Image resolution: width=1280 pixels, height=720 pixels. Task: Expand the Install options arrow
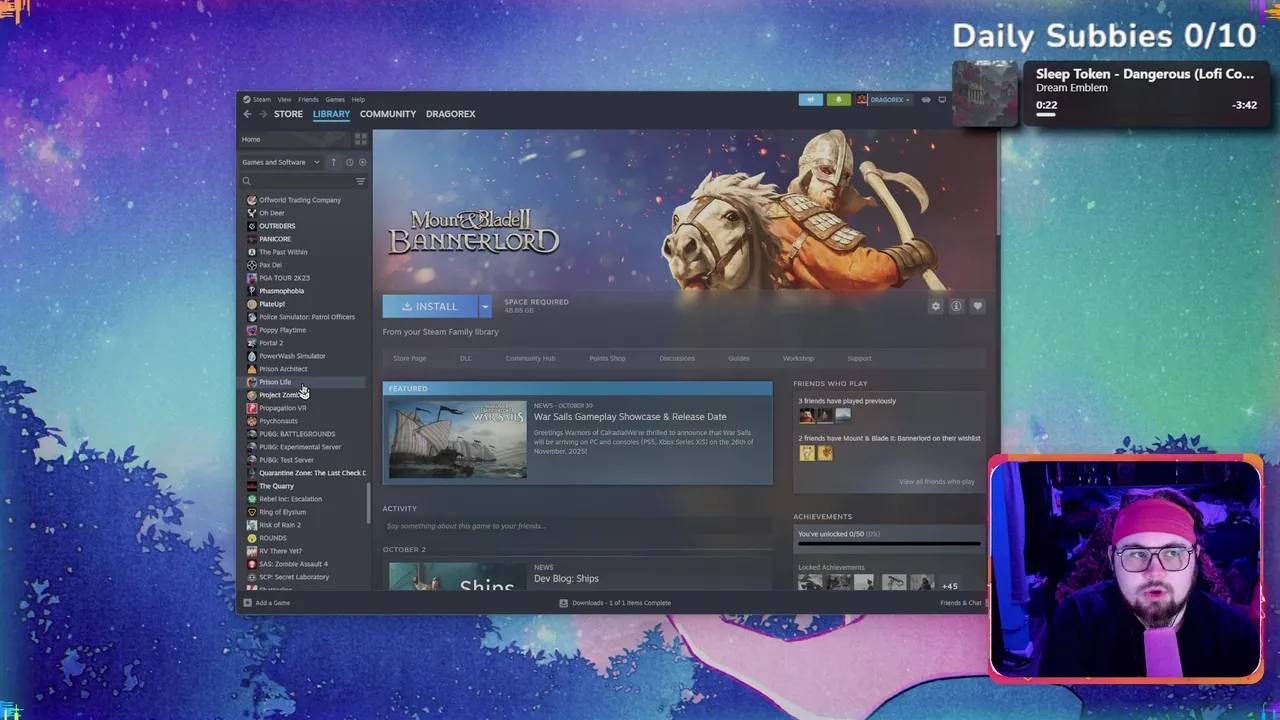click(485, 306)
